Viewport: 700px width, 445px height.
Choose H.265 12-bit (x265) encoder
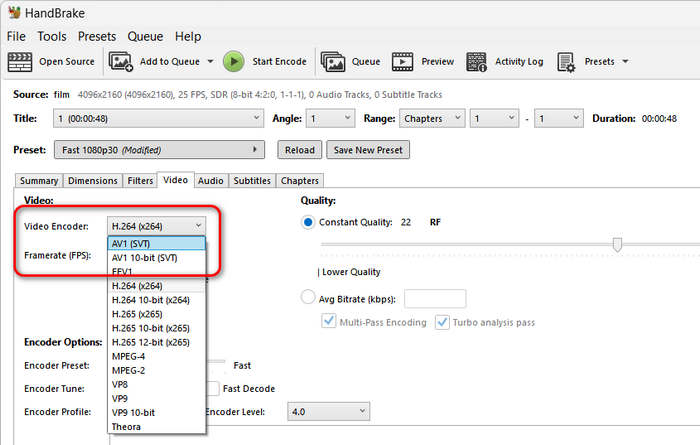pos(156,342)
